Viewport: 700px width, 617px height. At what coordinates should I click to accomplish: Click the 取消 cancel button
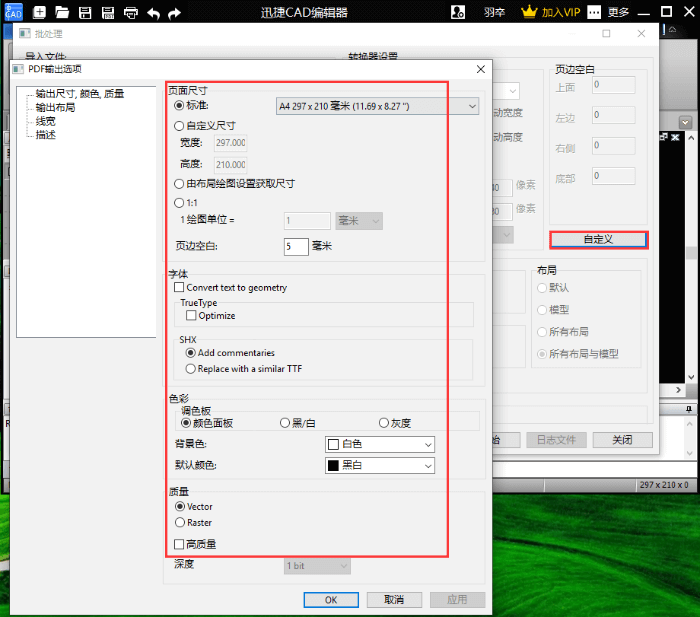pos(394,600)
